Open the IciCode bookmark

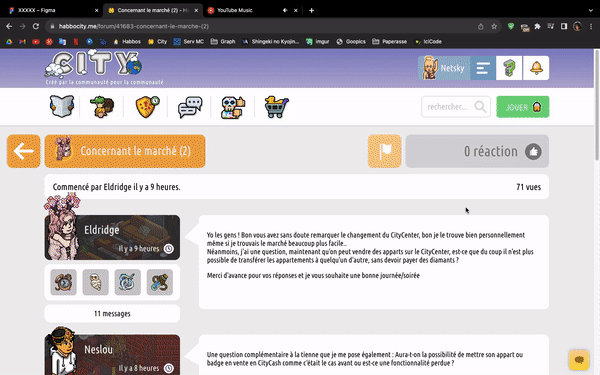pos(428,42)
